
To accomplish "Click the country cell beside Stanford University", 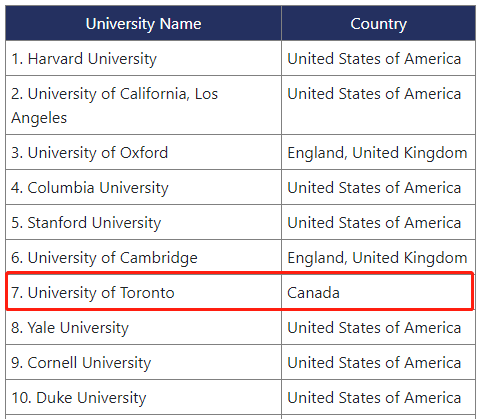I will click(x=378, y=222).
